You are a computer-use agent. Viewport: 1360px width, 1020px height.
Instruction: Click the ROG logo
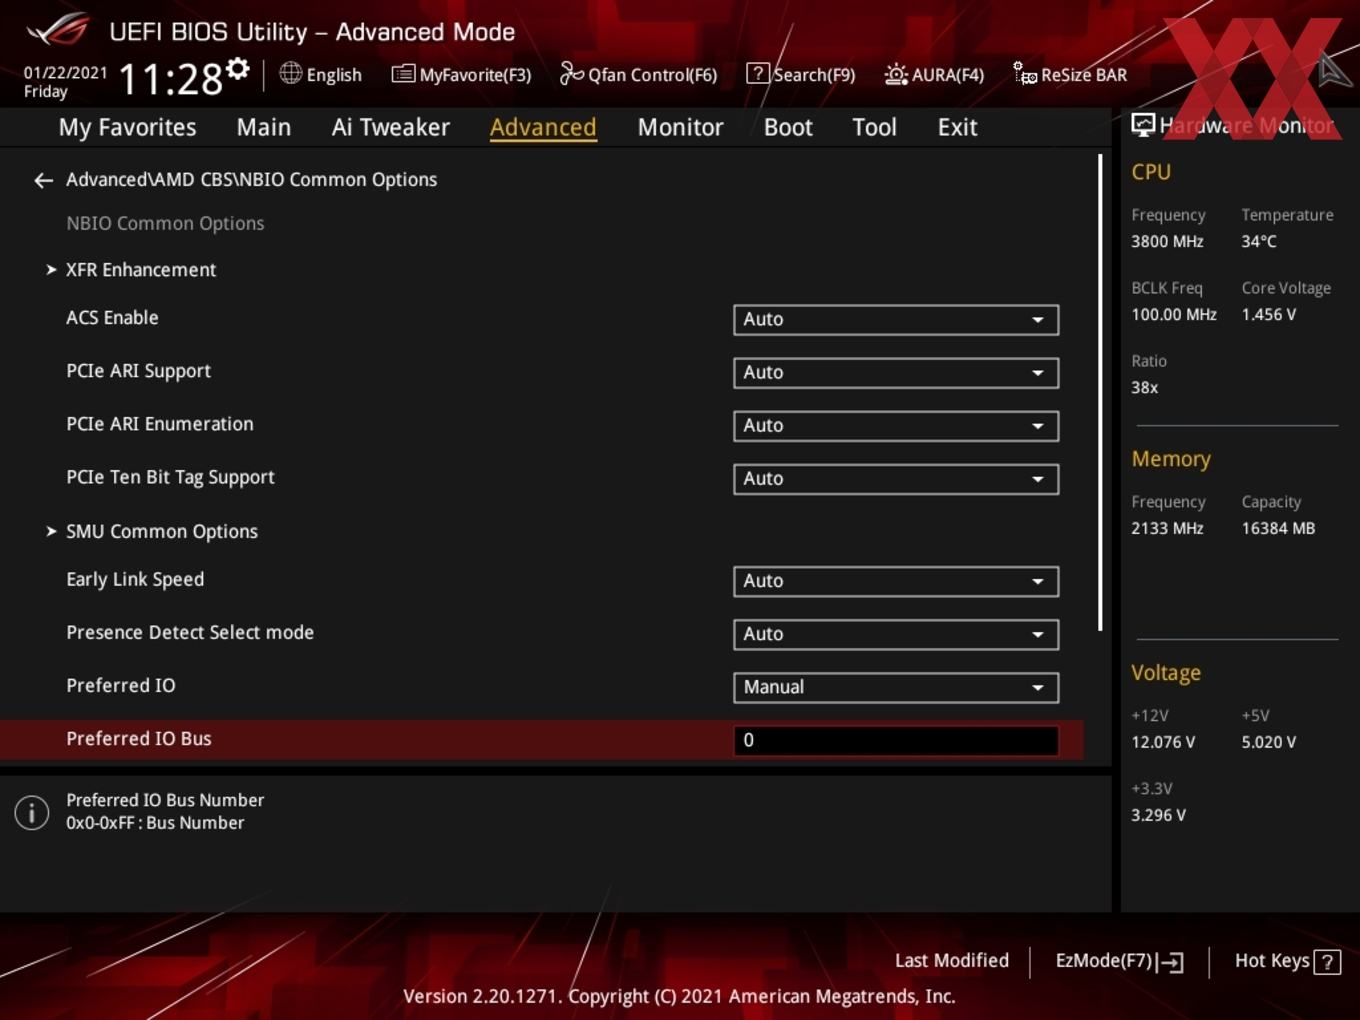coord(58,30)
